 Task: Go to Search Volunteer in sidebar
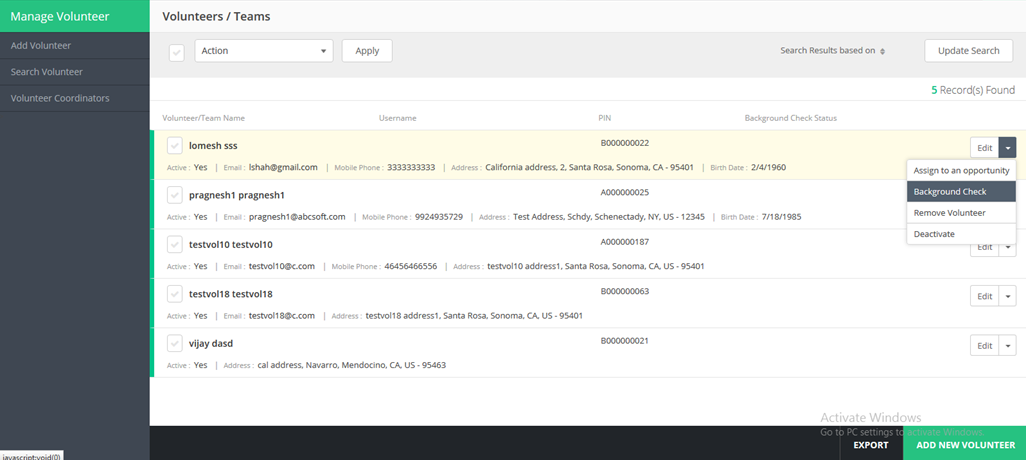pos(75,72)
